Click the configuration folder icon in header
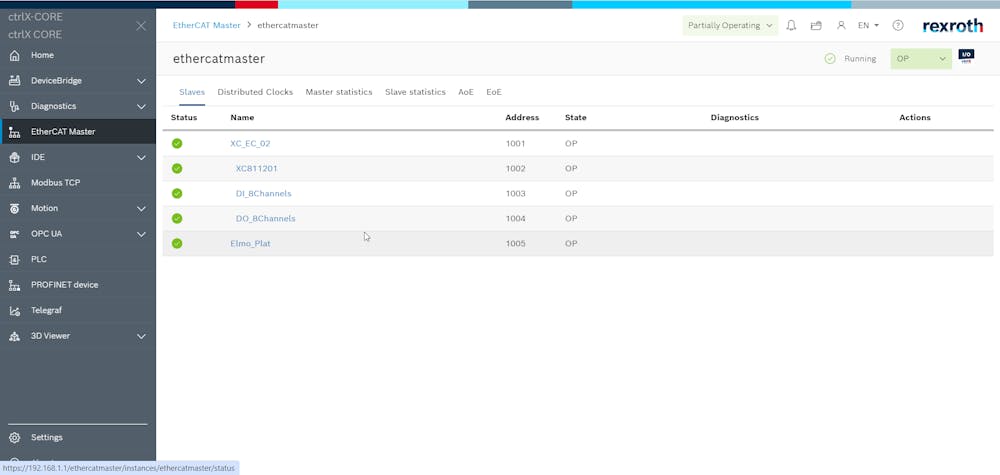 (x=816, y=25)
